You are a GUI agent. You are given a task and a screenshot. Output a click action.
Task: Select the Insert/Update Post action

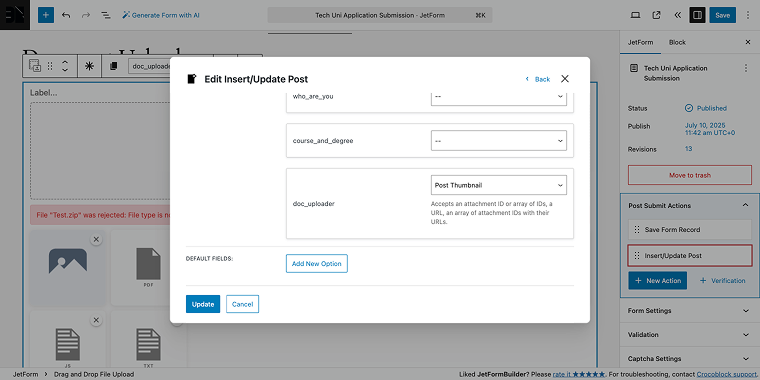[x=690, y=255]
